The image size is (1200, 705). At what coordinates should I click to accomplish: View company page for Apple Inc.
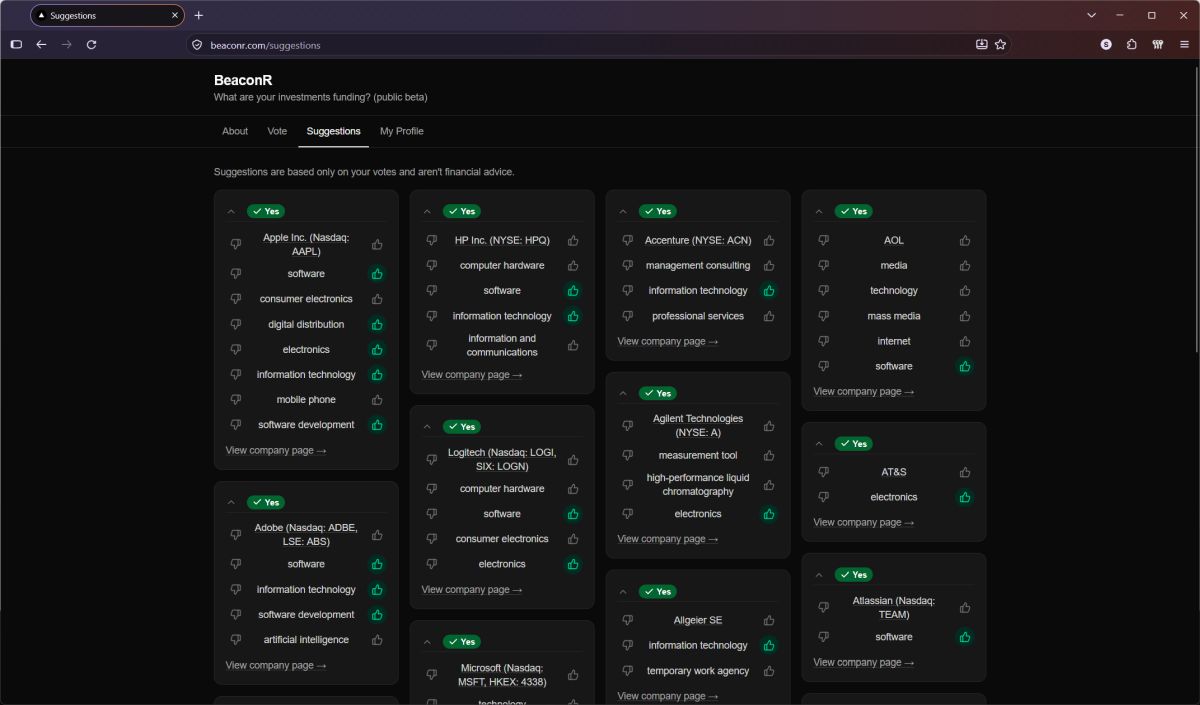[276, 451]
